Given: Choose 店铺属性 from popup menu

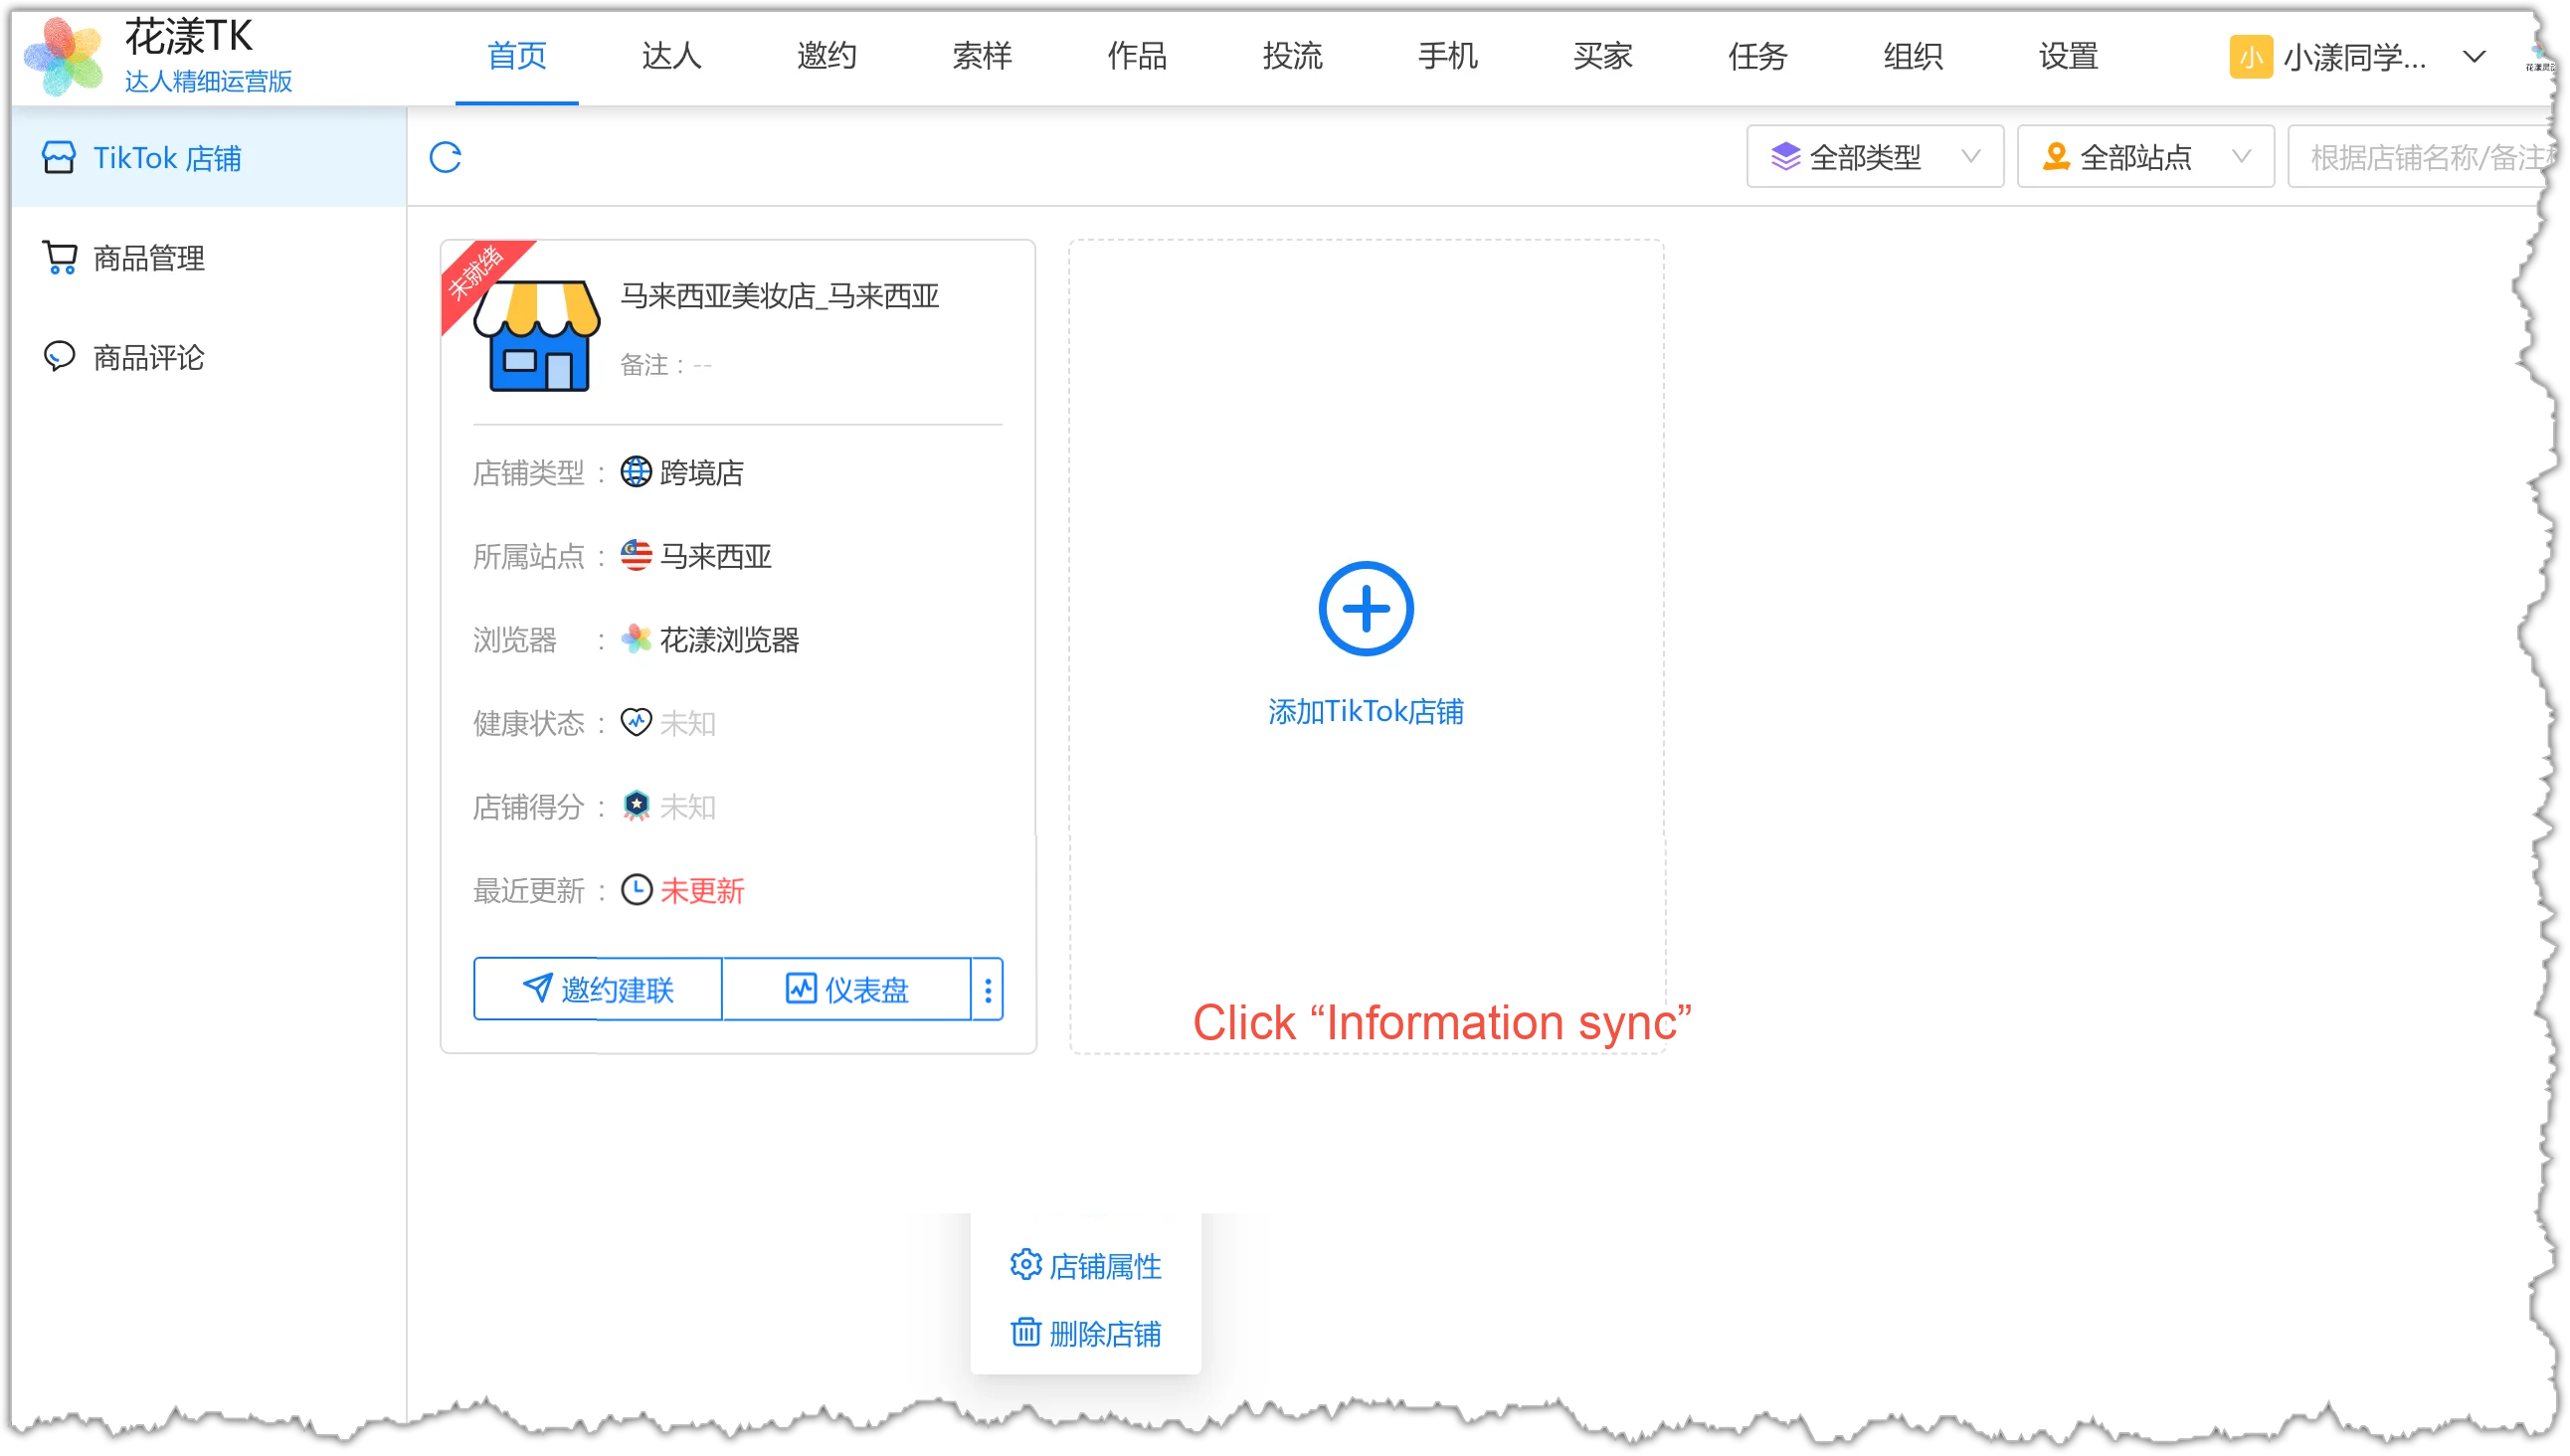Looking at the screenshot, I should 1085,1266.
